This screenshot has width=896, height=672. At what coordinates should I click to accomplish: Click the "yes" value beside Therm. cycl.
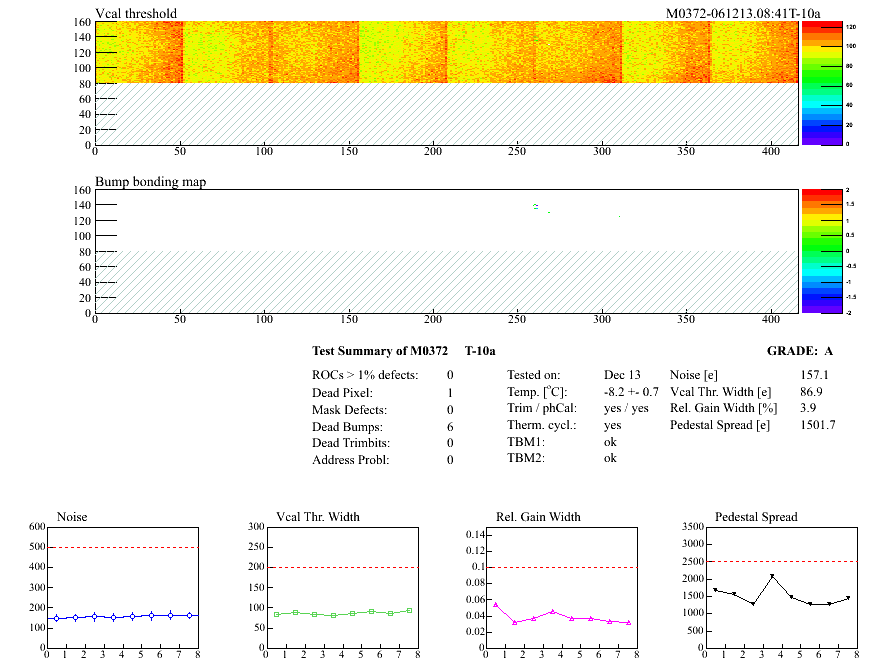[613, 426]
